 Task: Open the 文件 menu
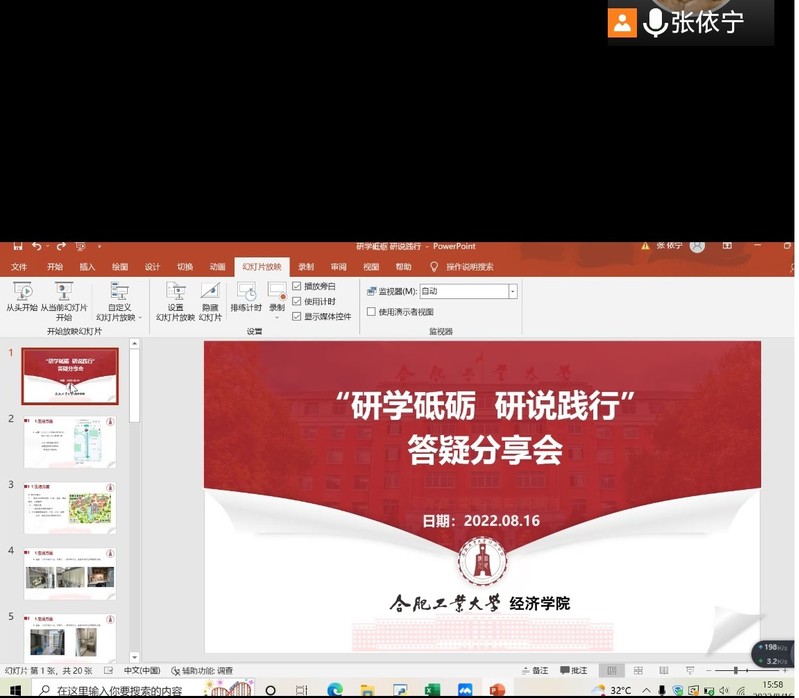19,267
